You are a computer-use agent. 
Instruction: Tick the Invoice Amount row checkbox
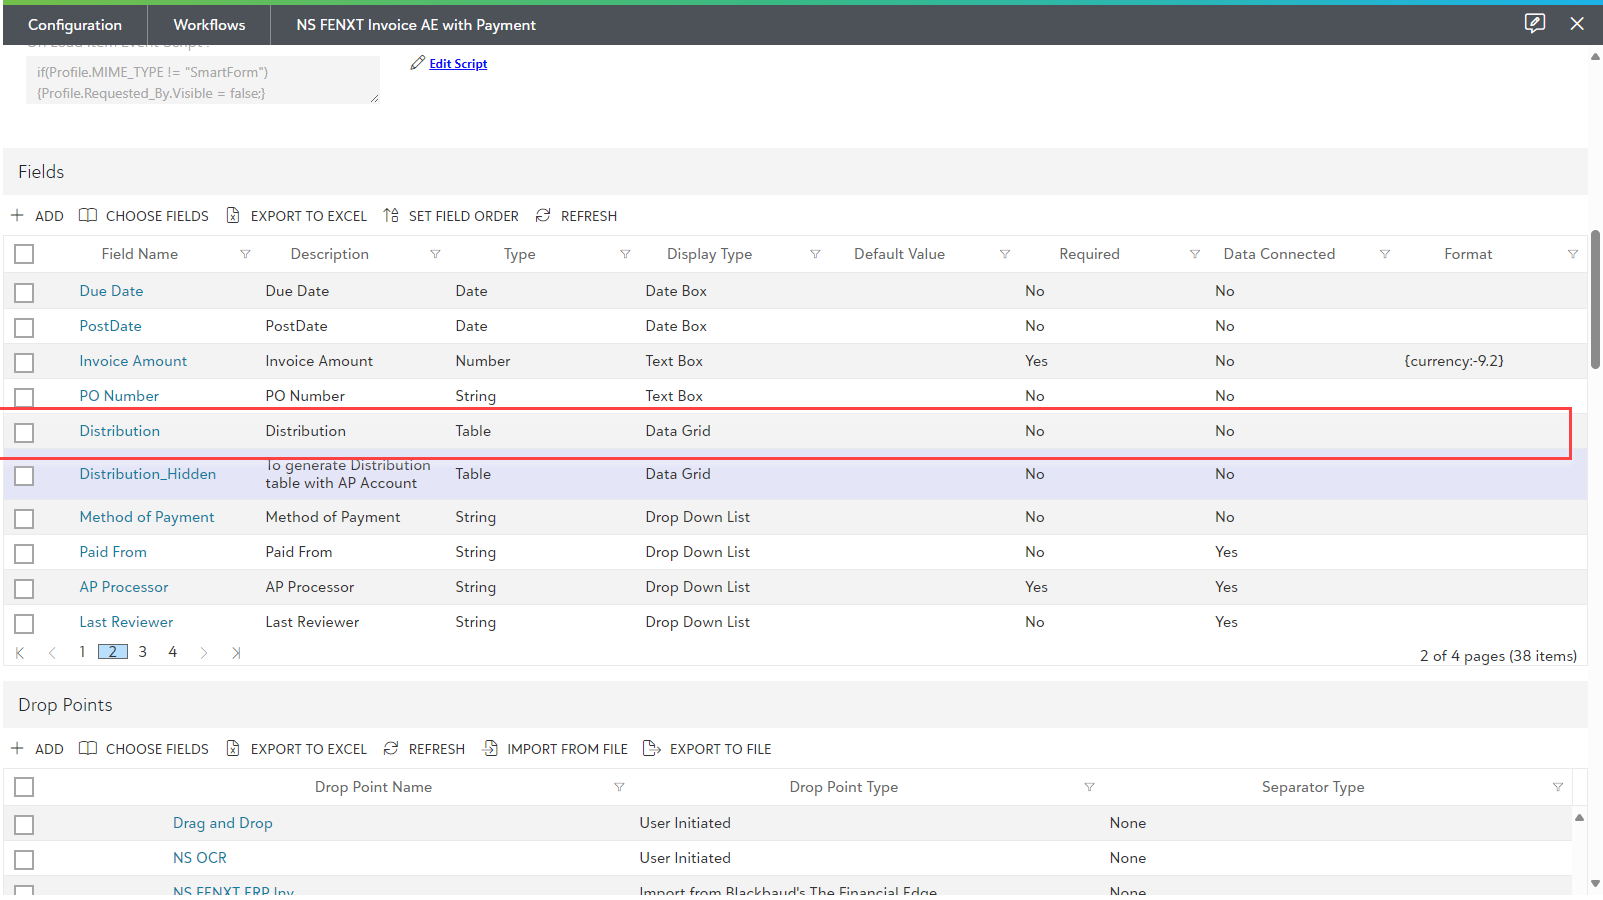coord(24,362)
